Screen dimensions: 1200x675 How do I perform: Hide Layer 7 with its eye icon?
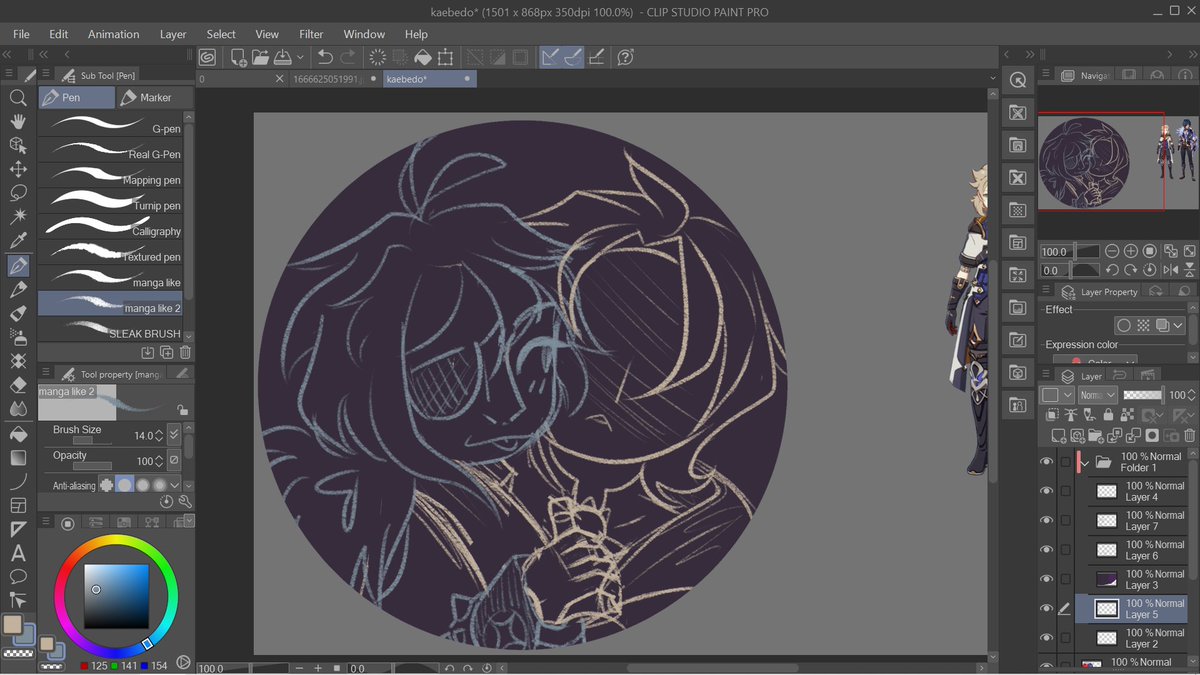tap(1046, 520)
